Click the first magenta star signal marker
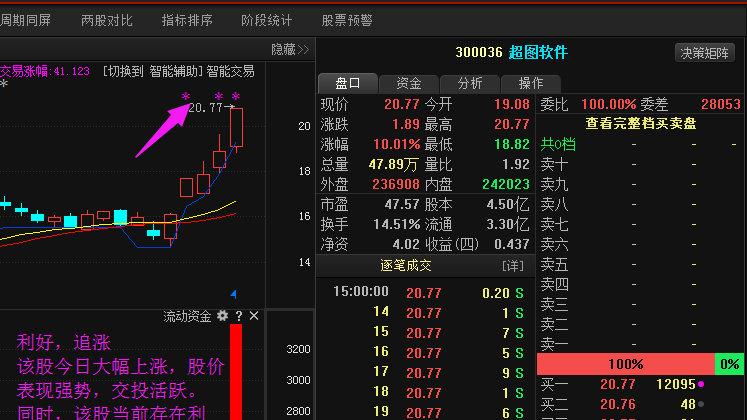747x420 pixels. click(x=185, y=97)
